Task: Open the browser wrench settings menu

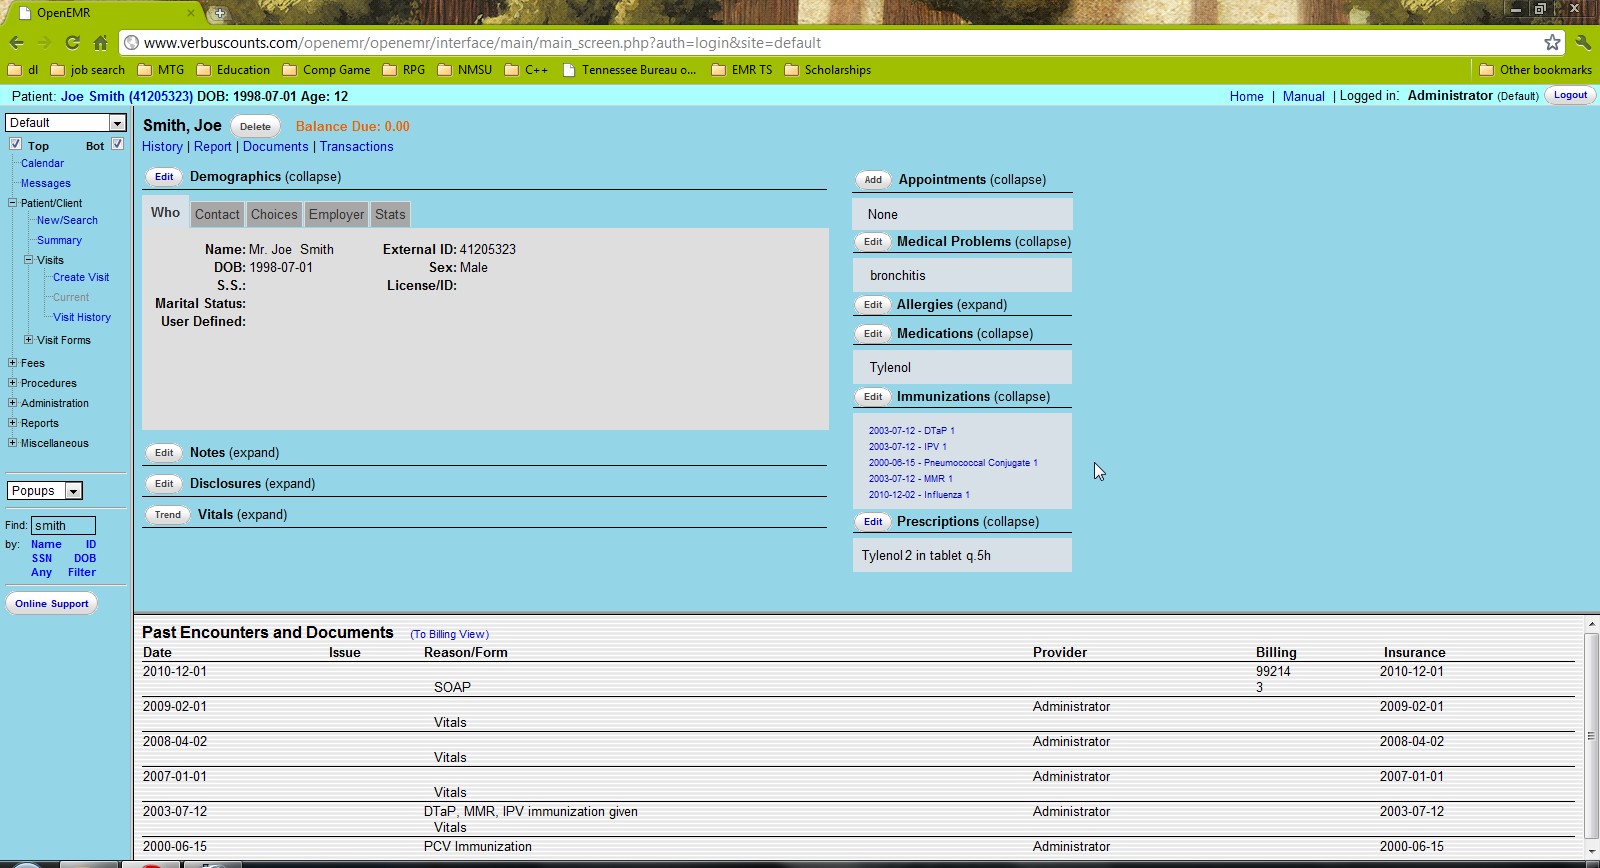Action: pyautogui.click(x=1582, y=42)
